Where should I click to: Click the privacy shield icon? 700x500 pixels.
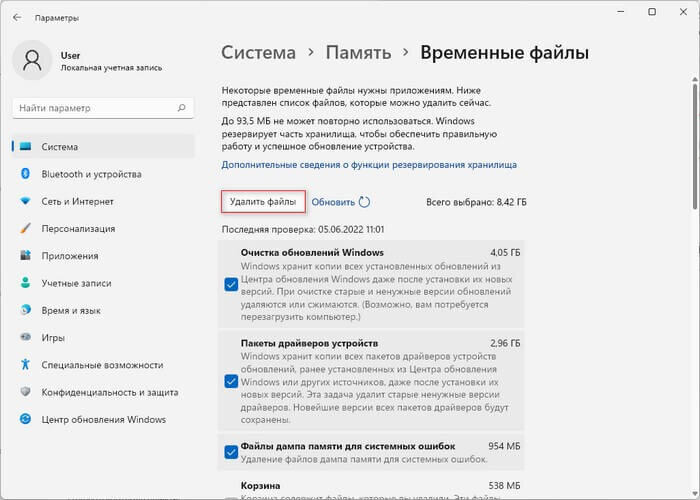(x=25, y=392)
